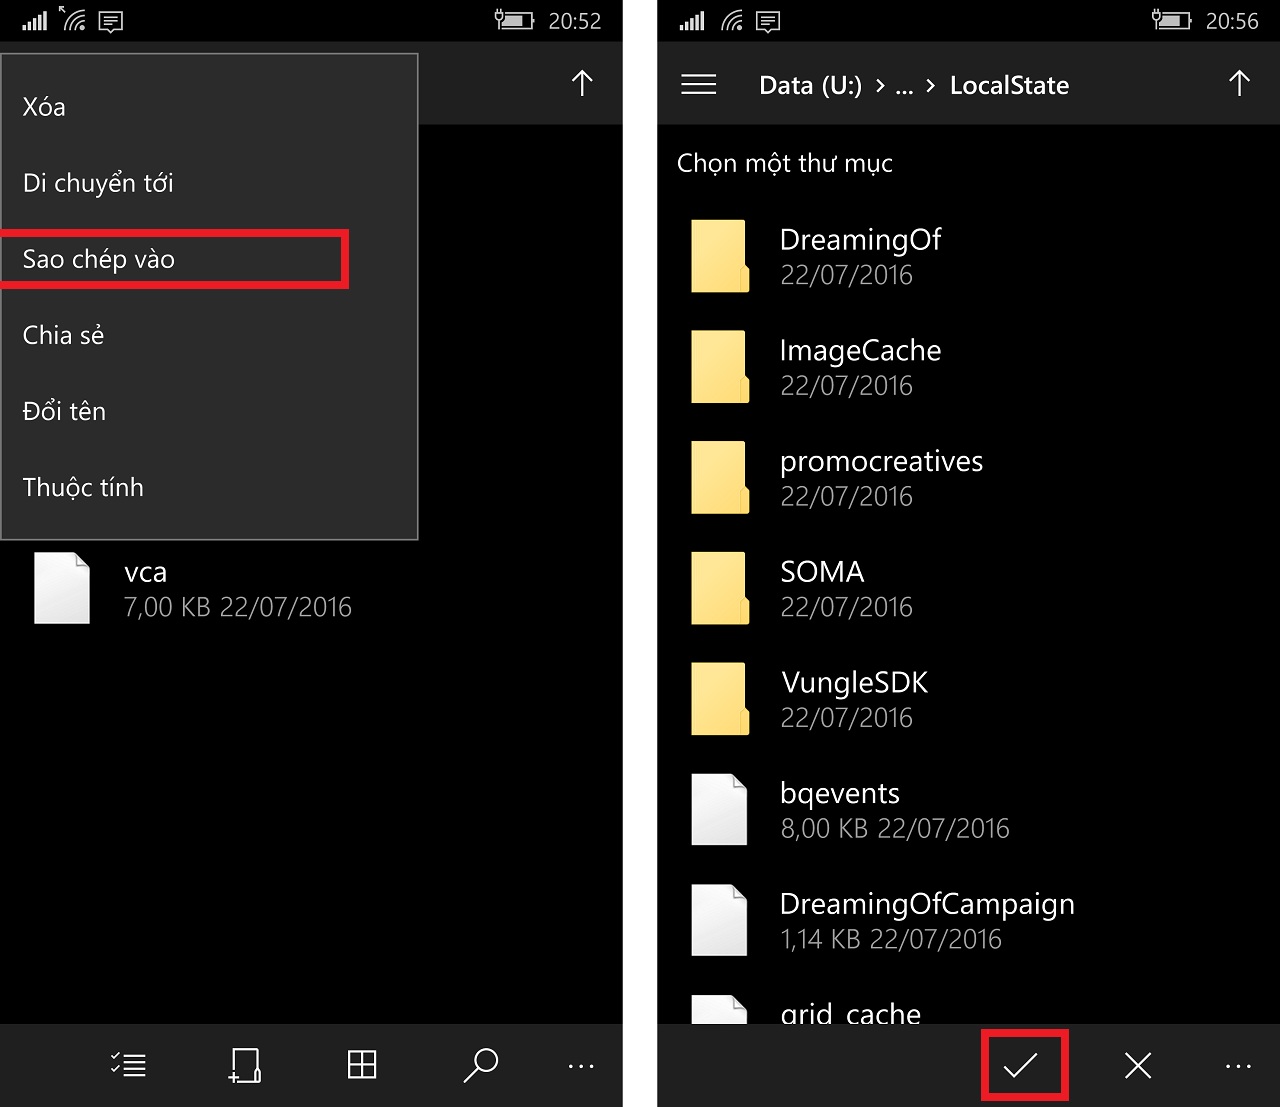Viewport: 1280px width, 1107px height.
Task: Click the SOMA folder name
Action: coord(822,572)
